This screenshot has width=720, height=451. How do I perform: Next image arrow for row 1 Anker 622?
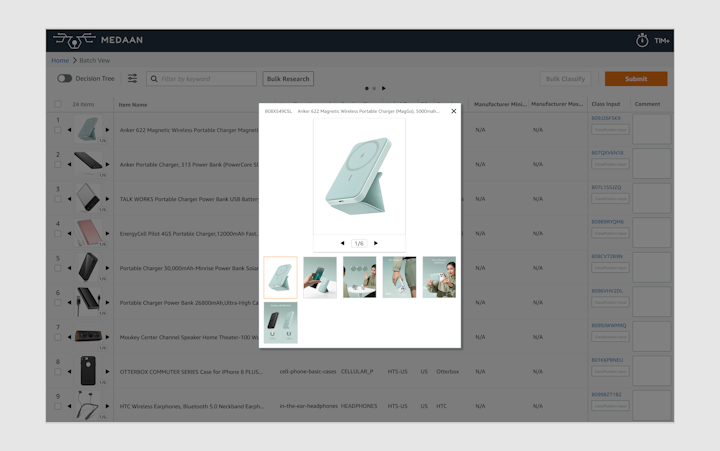pyautogui.click(x=107, y=130)
